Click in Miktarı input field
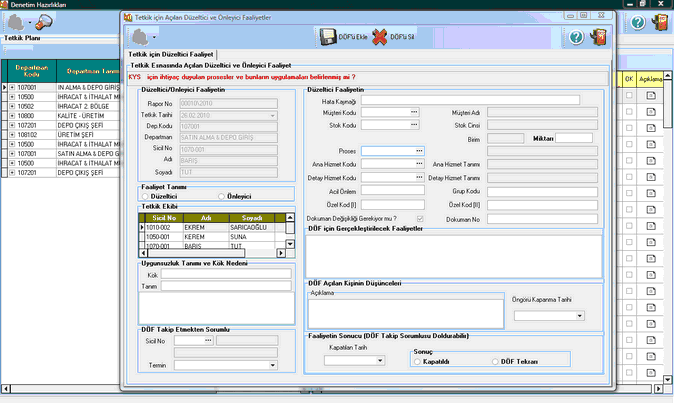674x403 pixels. click(x=574, y=138)
